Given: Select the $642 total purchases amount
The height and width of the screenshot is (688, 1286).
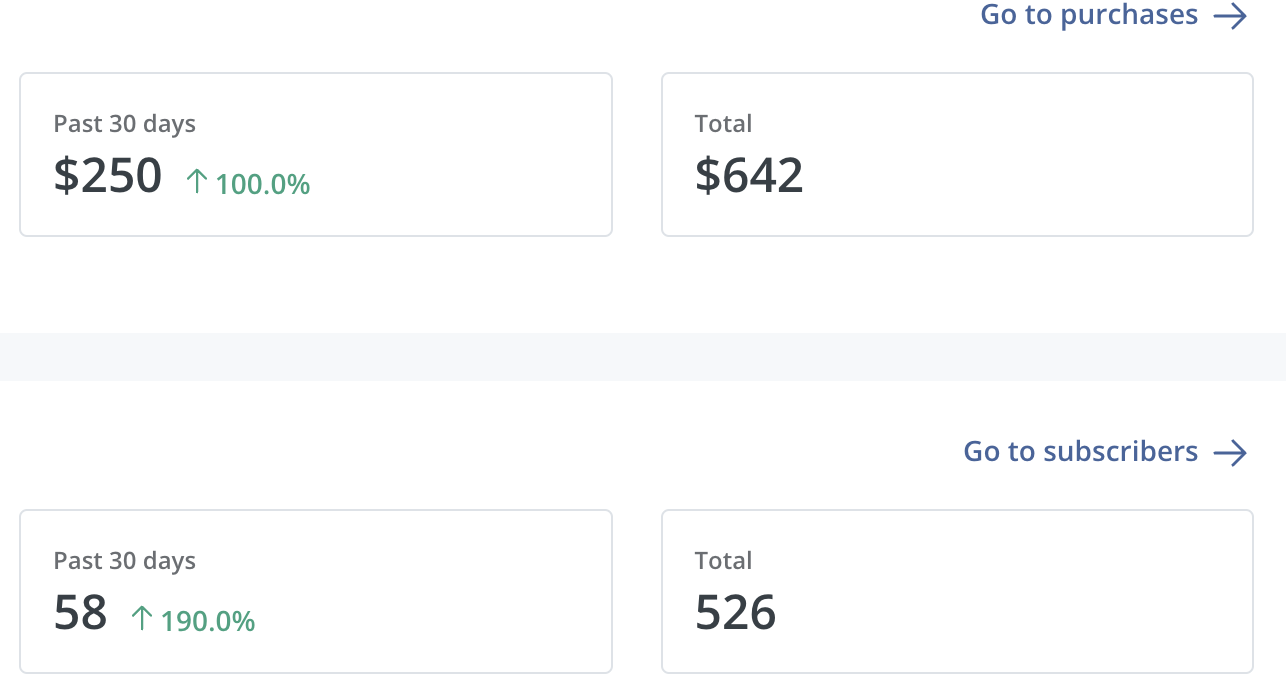Looking at the screenshot, I should [x=749, y=176].
